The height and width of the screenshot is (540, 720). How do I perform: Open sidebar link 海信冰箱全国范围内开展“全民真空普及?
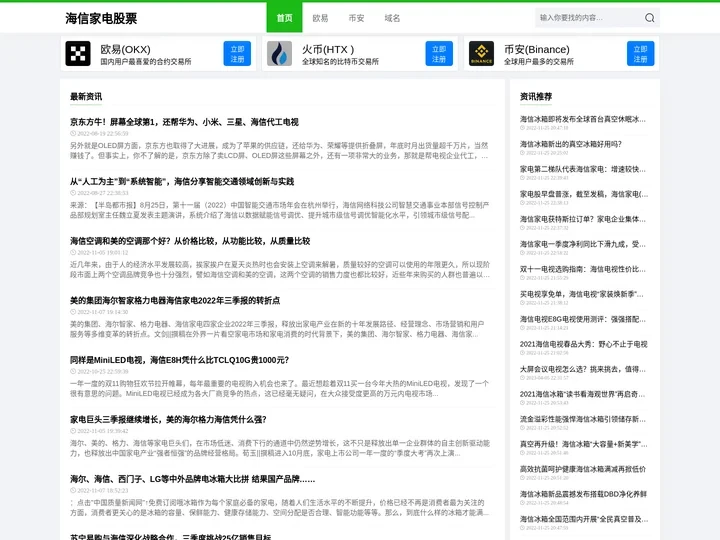tap(584, 519)
